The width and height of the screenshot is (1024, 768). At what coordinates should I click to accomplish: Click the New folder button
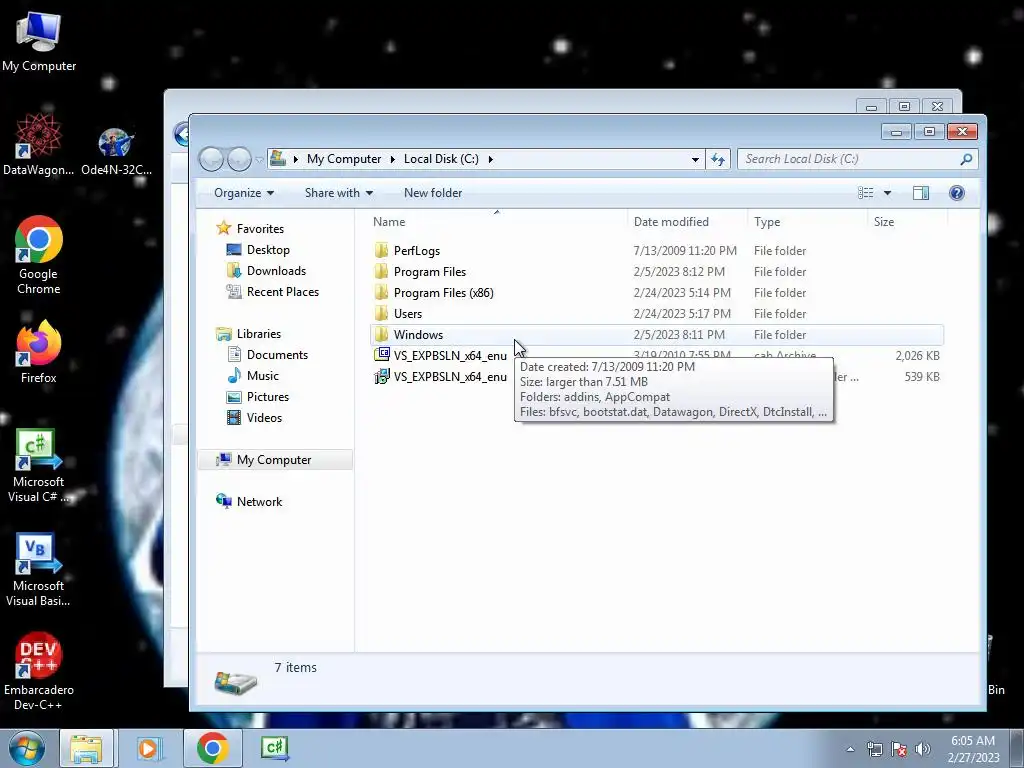tap(432, 193)
